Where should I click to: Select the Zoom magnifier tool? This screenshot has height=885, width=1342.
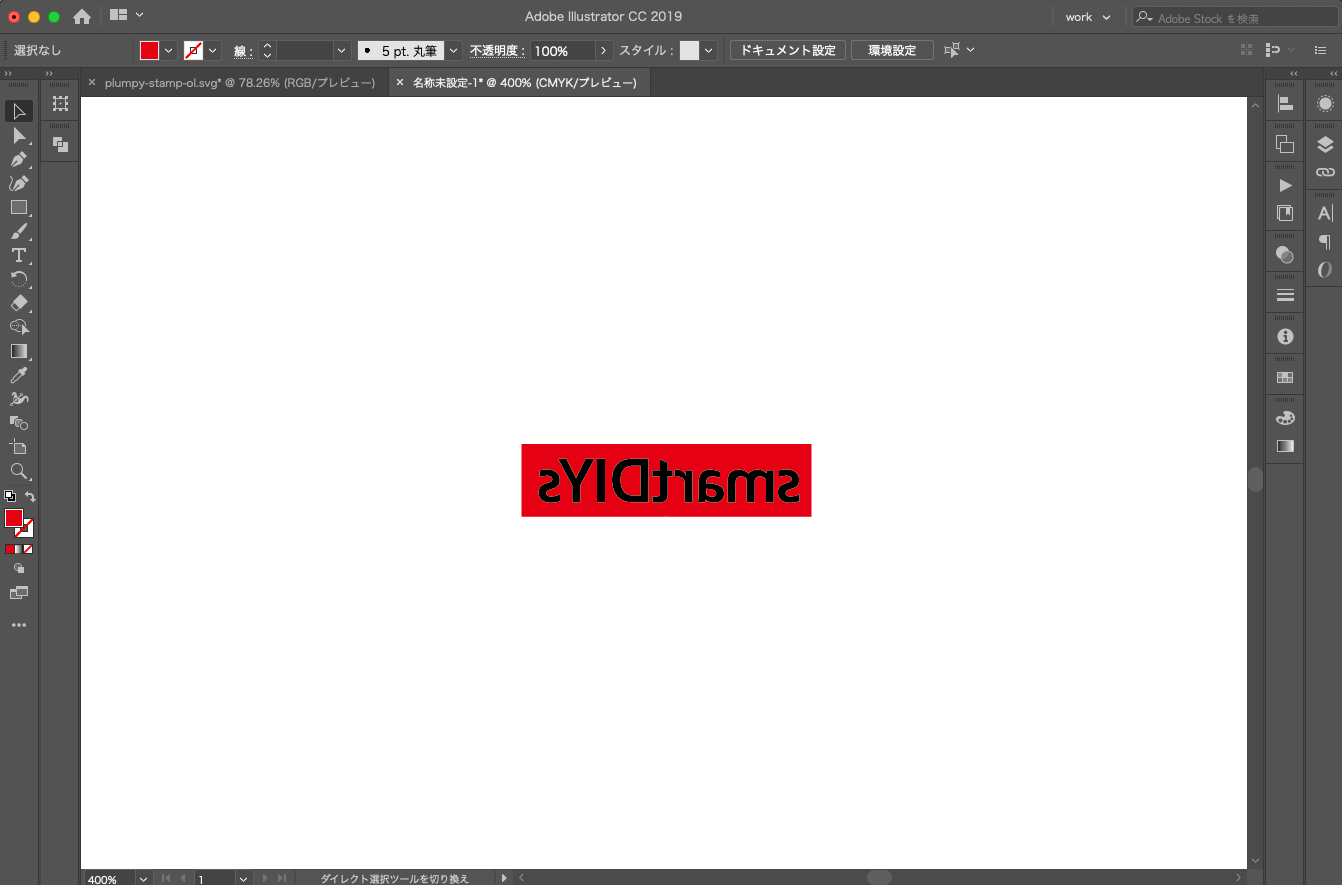tap(19, 471)
